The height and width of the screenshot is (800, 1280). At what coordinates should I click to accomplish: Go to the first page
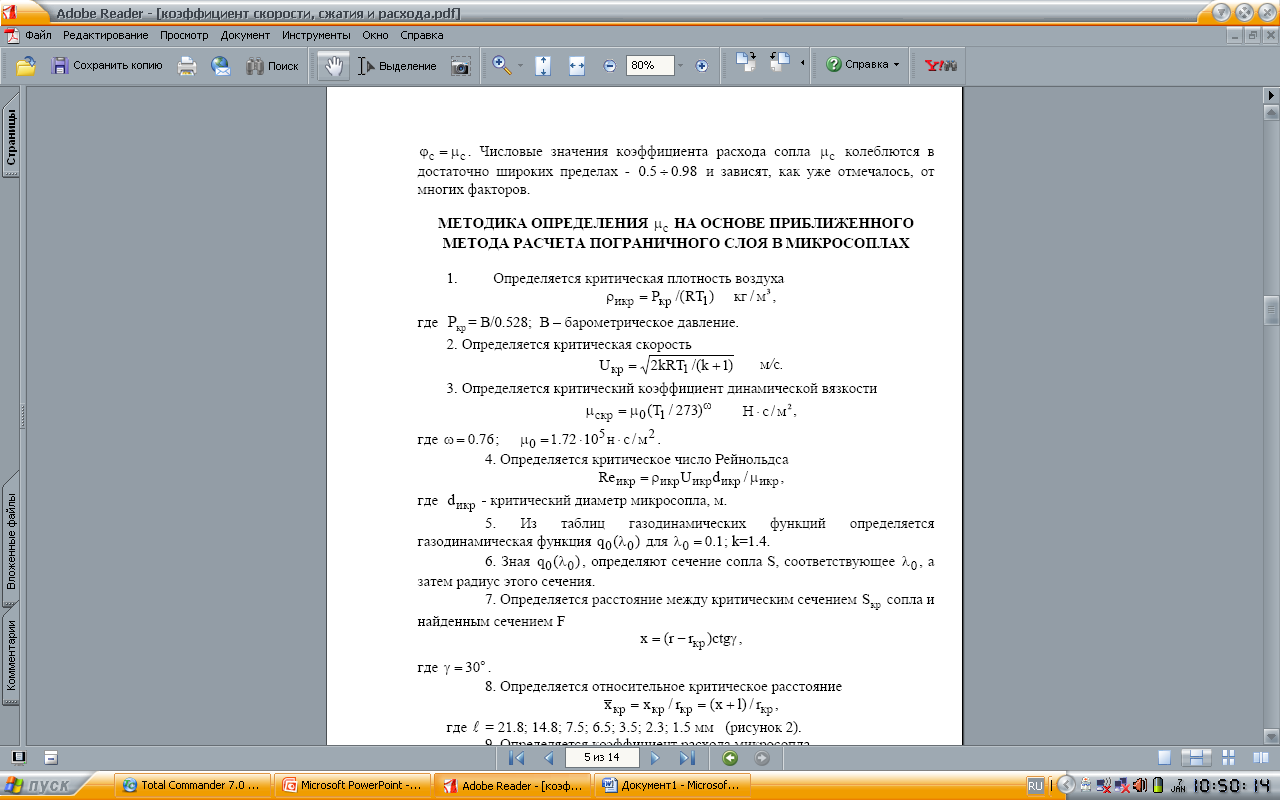(516, 759)
